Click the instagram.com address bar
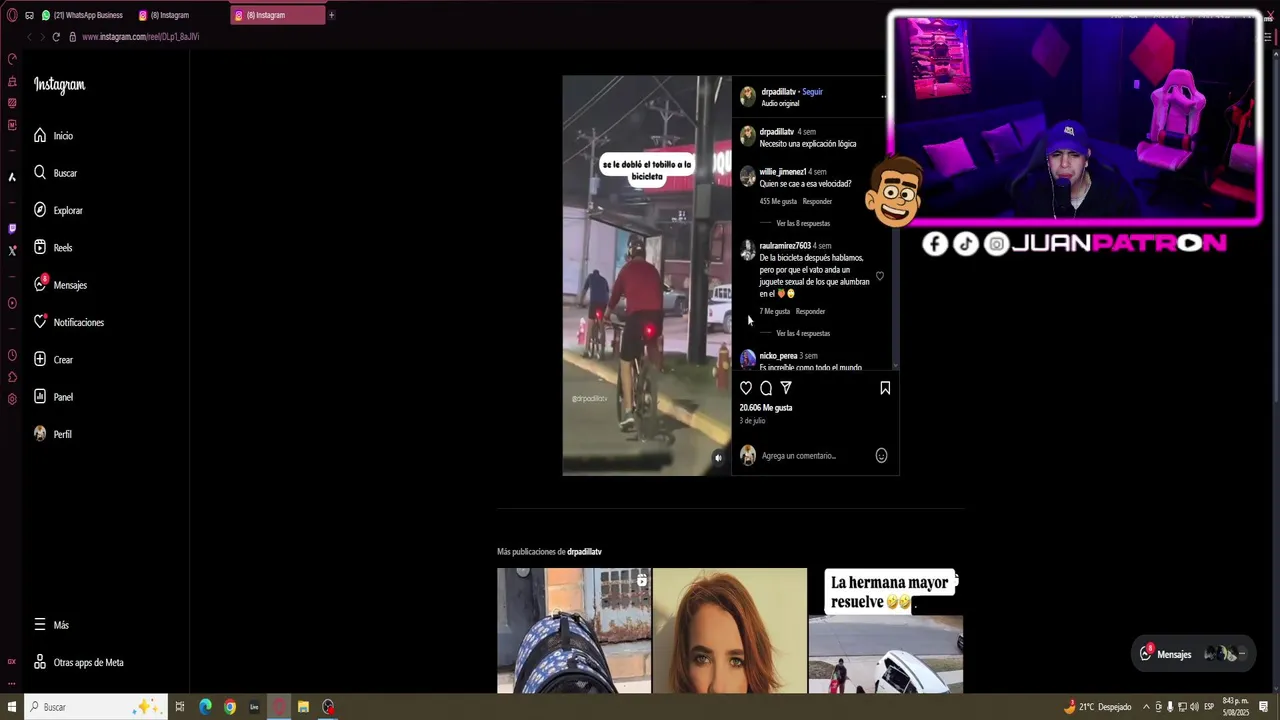 pos(140,37)
